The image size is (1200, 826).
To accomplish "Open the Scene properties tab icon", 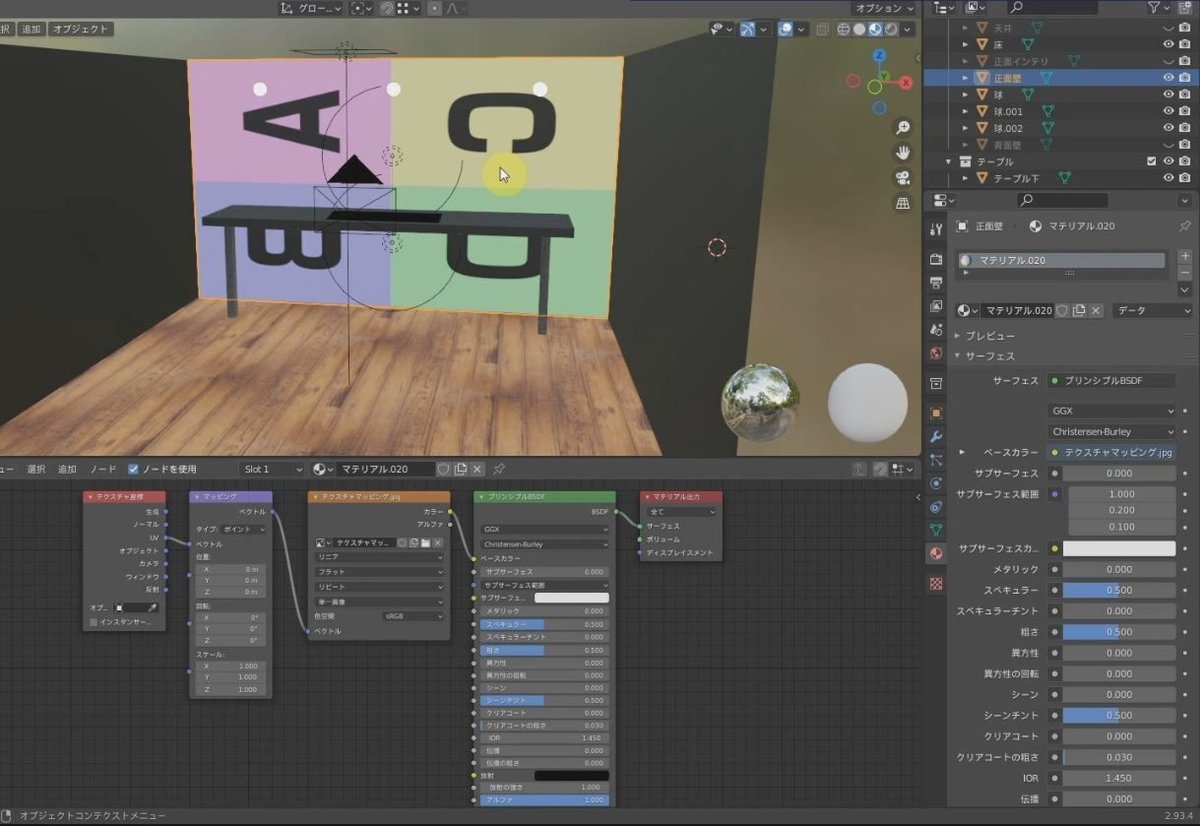I will [x=936, y=329].
